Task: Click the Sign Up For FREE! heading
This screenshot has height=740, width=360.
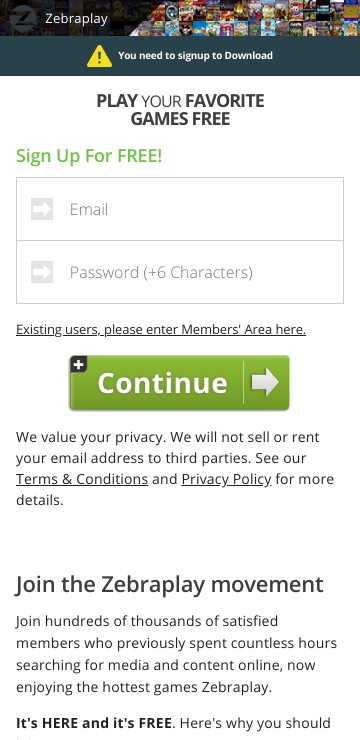Action: (89, 156)
